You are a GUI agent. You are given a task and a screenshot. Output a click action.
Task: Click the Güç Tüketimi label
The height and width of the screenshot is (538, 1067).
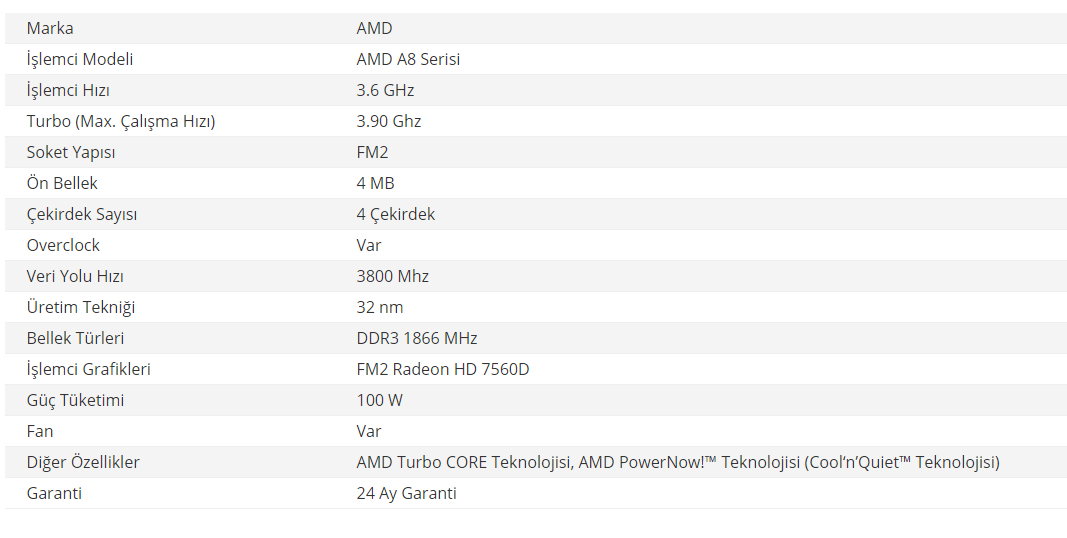[76, 400]
